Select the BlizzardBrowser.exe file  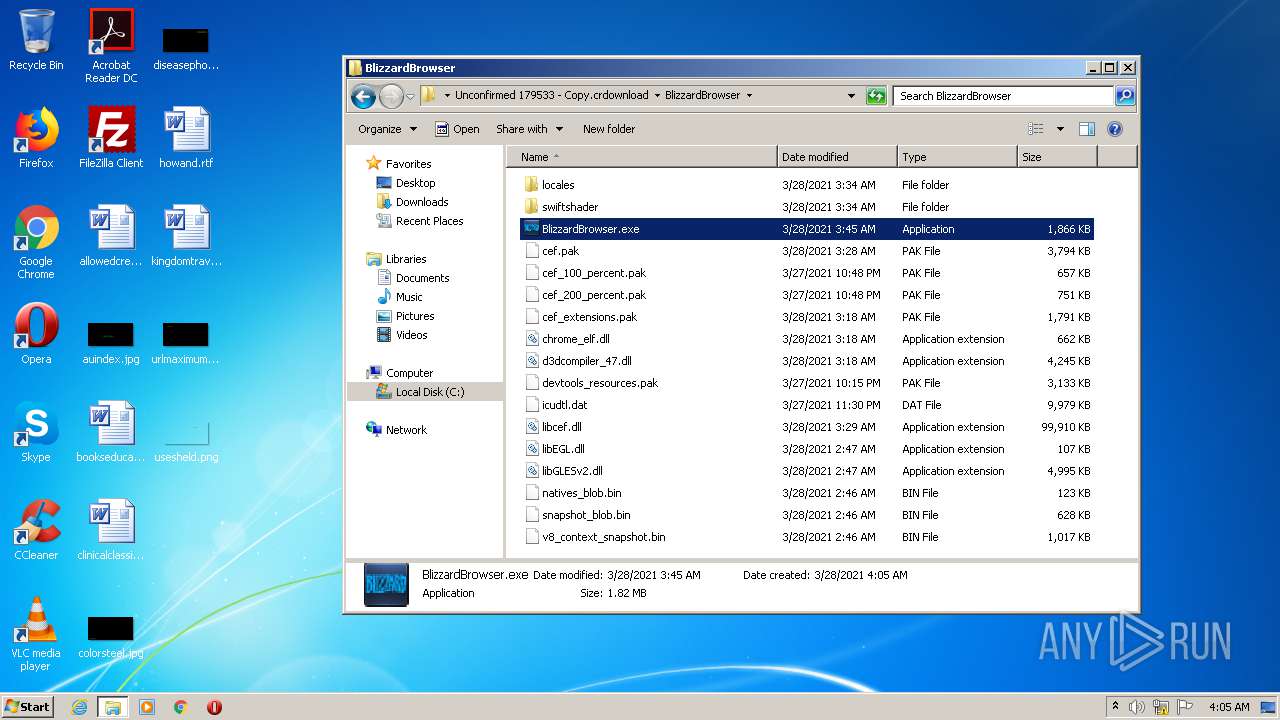coord(806,229)
